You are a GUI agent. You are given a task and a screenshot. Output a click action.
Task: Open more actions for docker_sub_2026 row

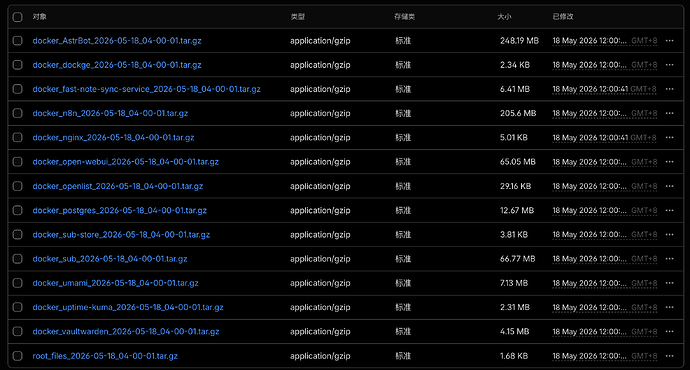click(669, 259)
